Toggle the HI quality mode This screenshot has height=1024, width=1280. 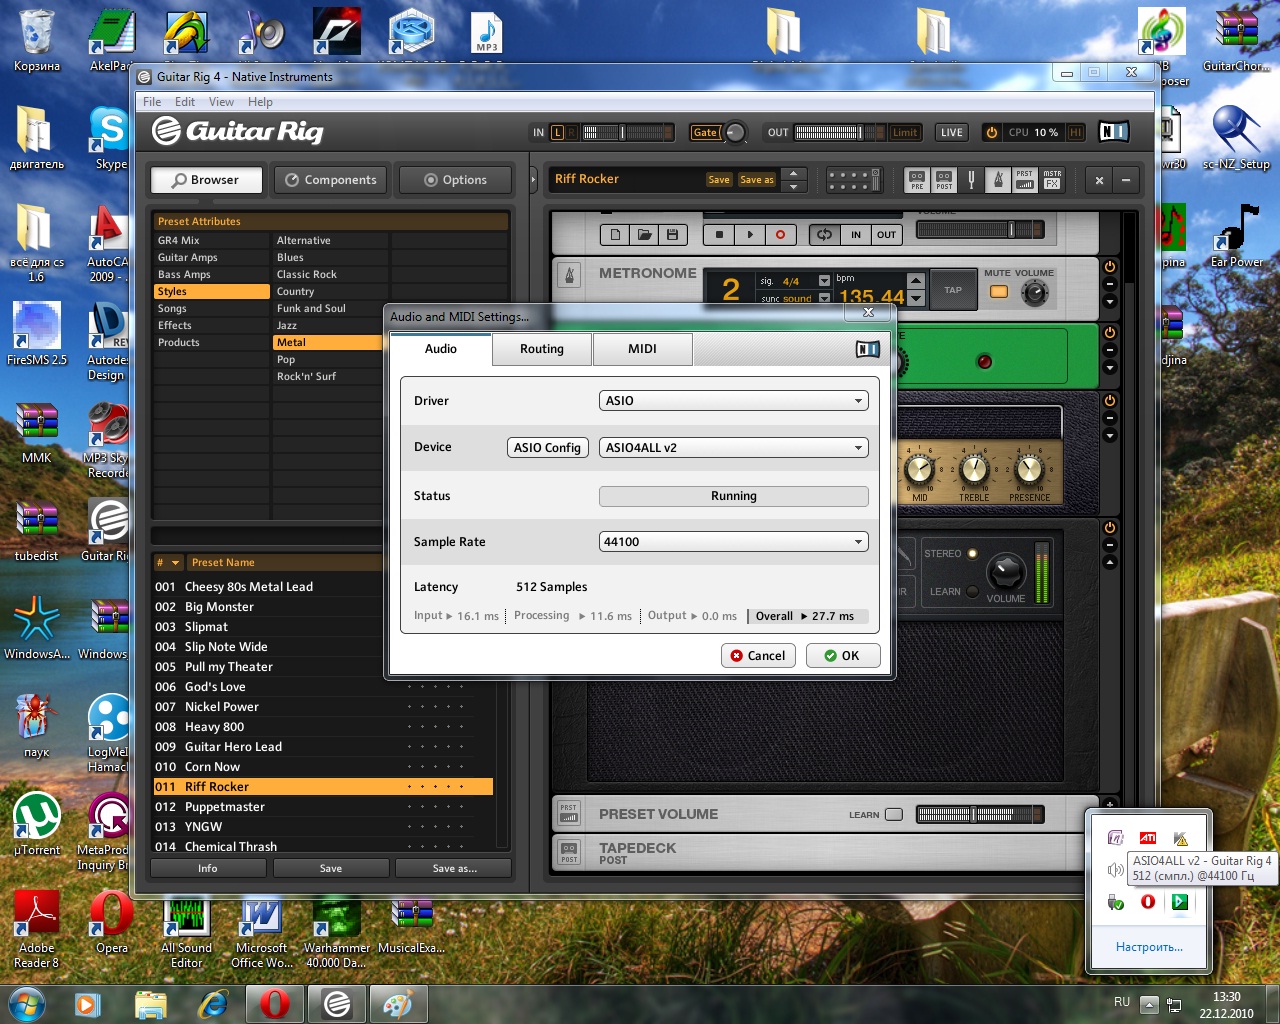[1076, 132]
